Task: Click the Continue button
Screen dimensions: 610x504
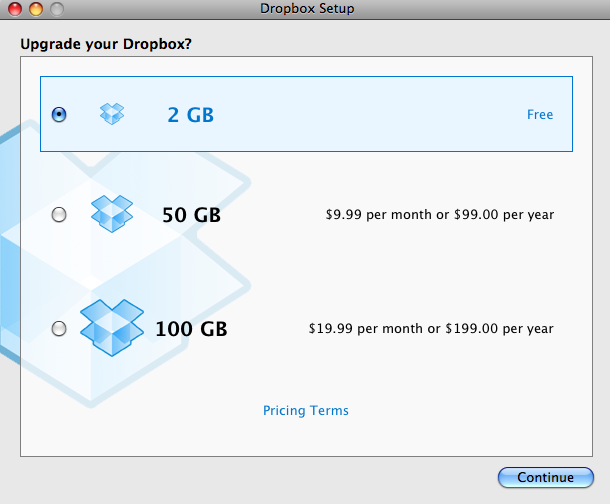Action: tap(546, 477)
